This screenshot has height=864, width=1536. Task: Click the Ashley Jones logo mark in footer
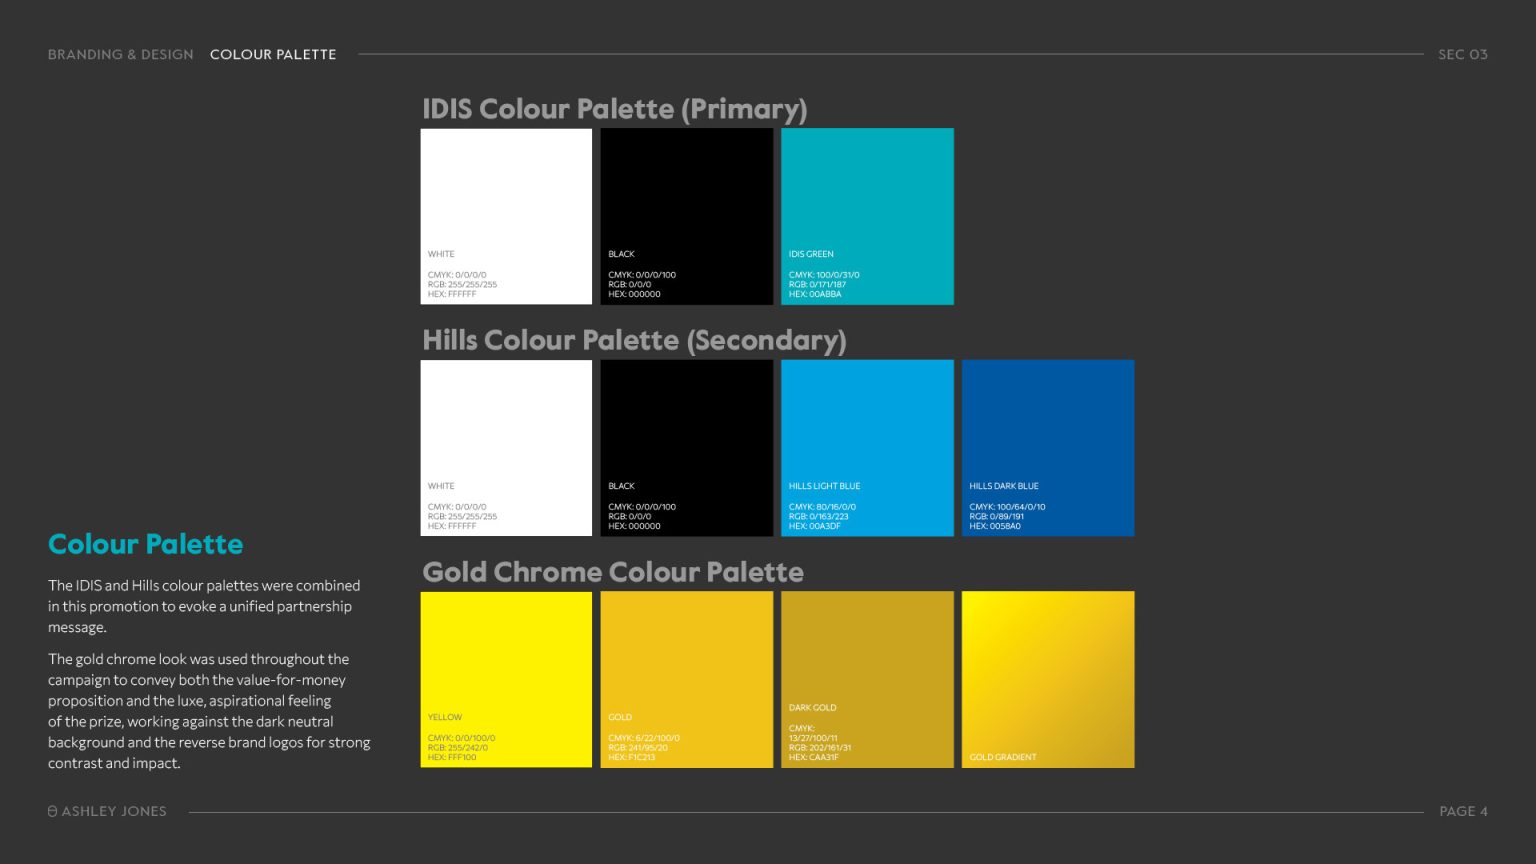52,811
